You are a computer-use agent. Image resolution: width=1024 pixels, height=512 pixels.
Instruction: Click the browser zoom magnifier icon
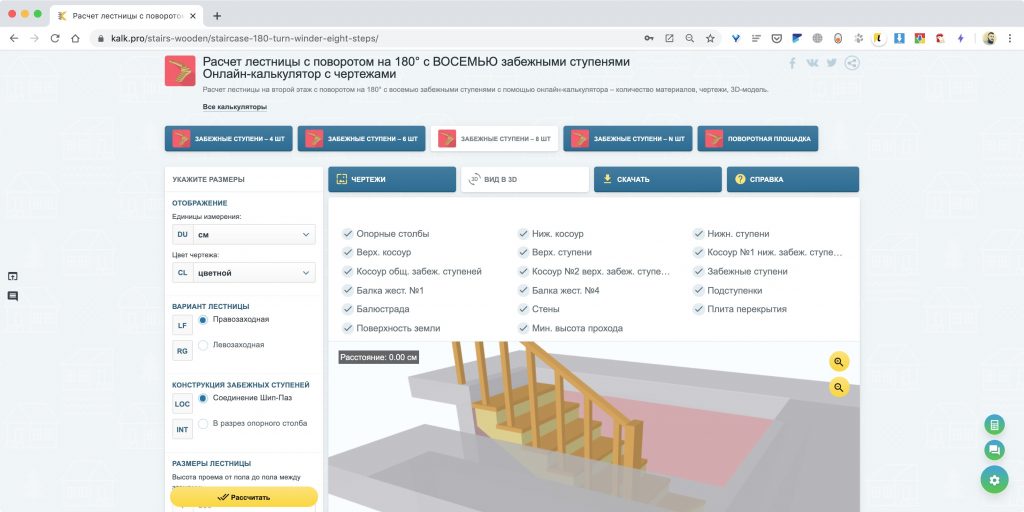pyautogui.click(x=690, y=39)
